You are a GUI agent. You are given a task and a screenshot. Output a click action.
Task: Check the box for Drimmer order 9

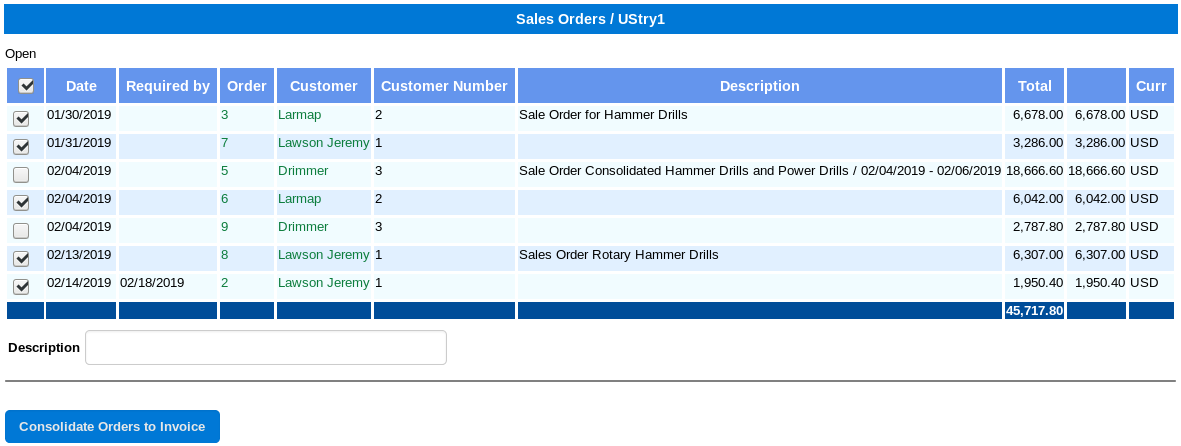pyautogui.click(x=22, y=231)
